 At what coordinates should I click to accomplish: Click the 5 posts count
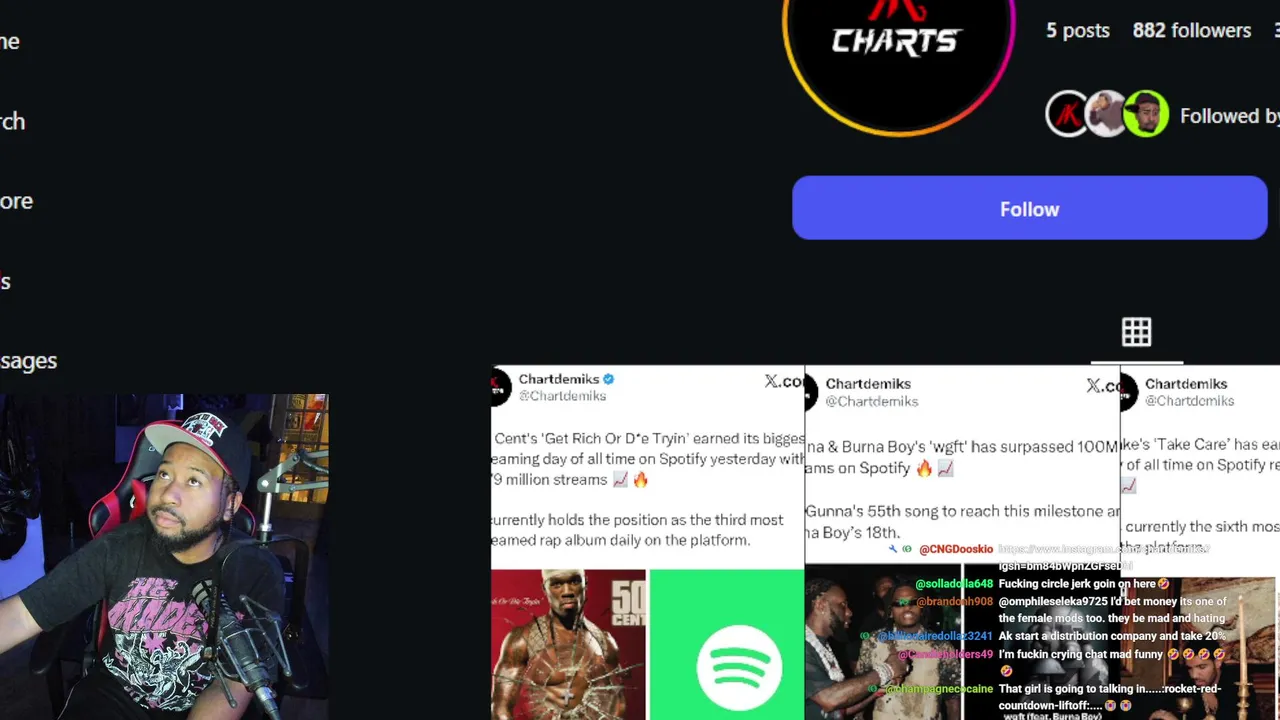(x=1077, y=30)
